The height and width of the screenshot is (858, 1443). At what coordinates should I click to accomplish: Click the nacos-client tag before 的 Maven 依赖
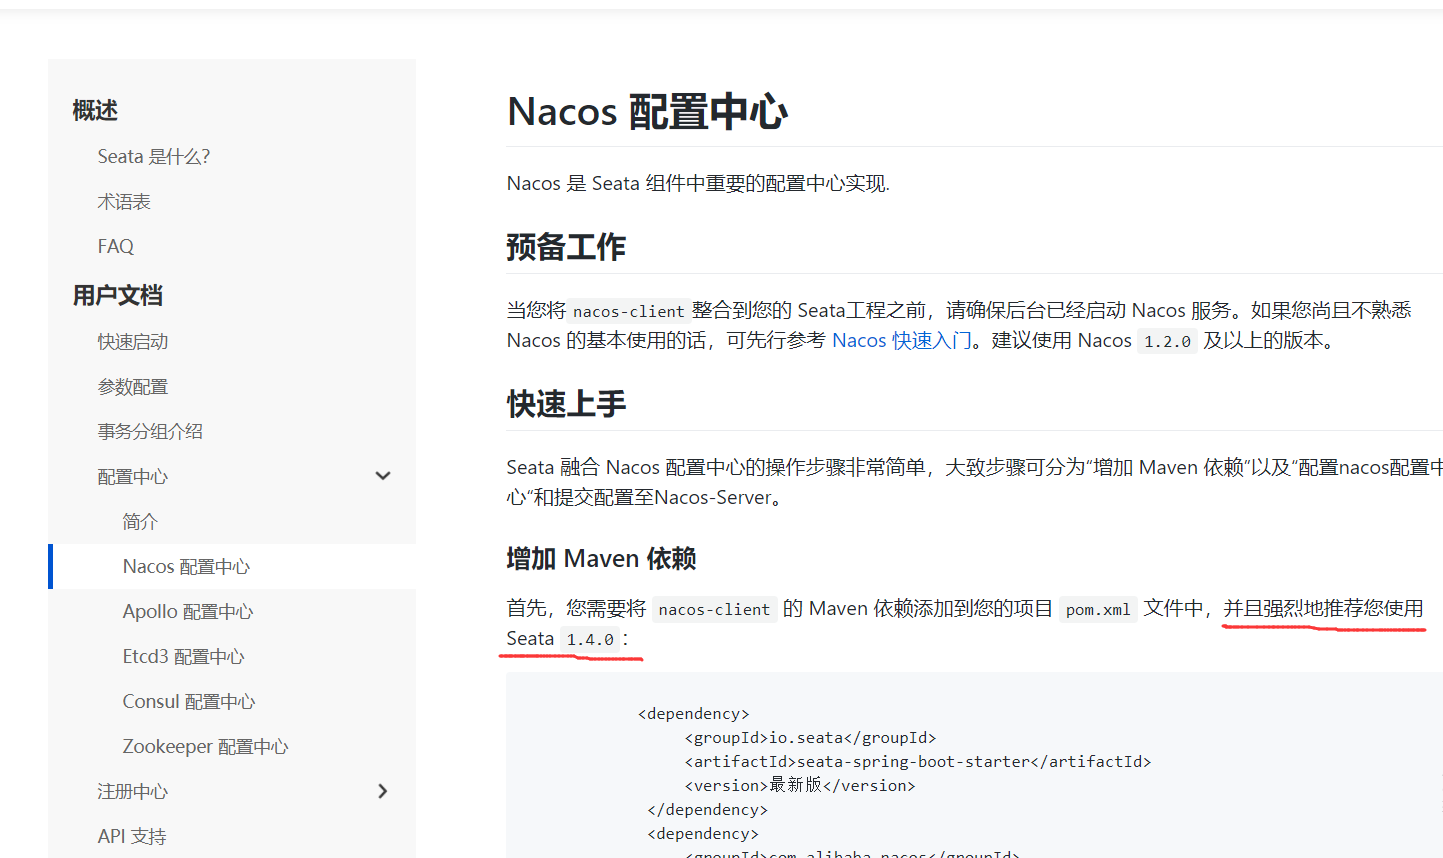coord(714,609)
